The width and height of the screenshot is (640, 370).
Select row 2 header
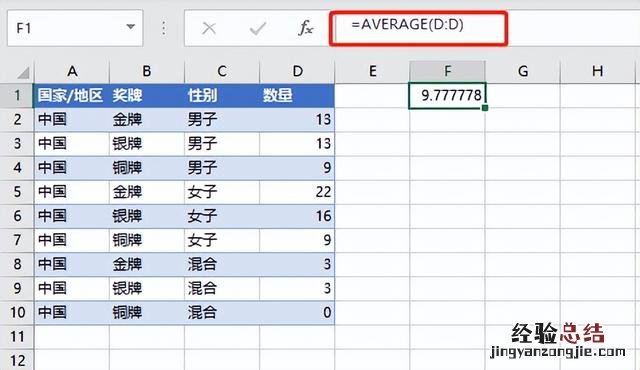[17, 120]
